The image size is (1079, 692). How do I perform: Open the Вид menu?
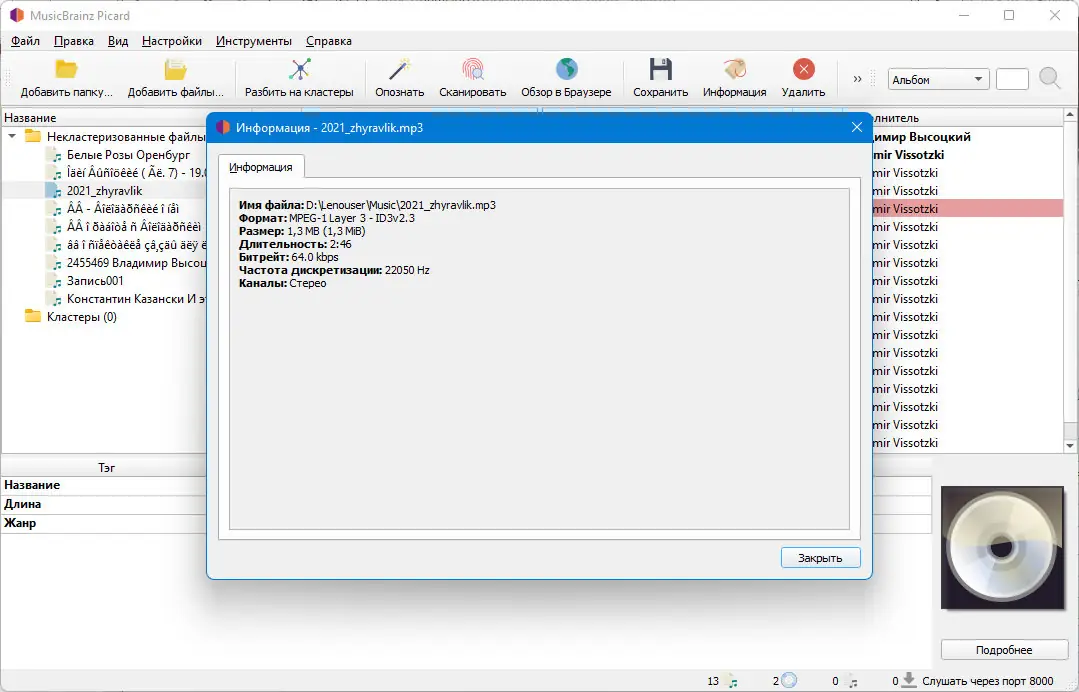(118, 41)
